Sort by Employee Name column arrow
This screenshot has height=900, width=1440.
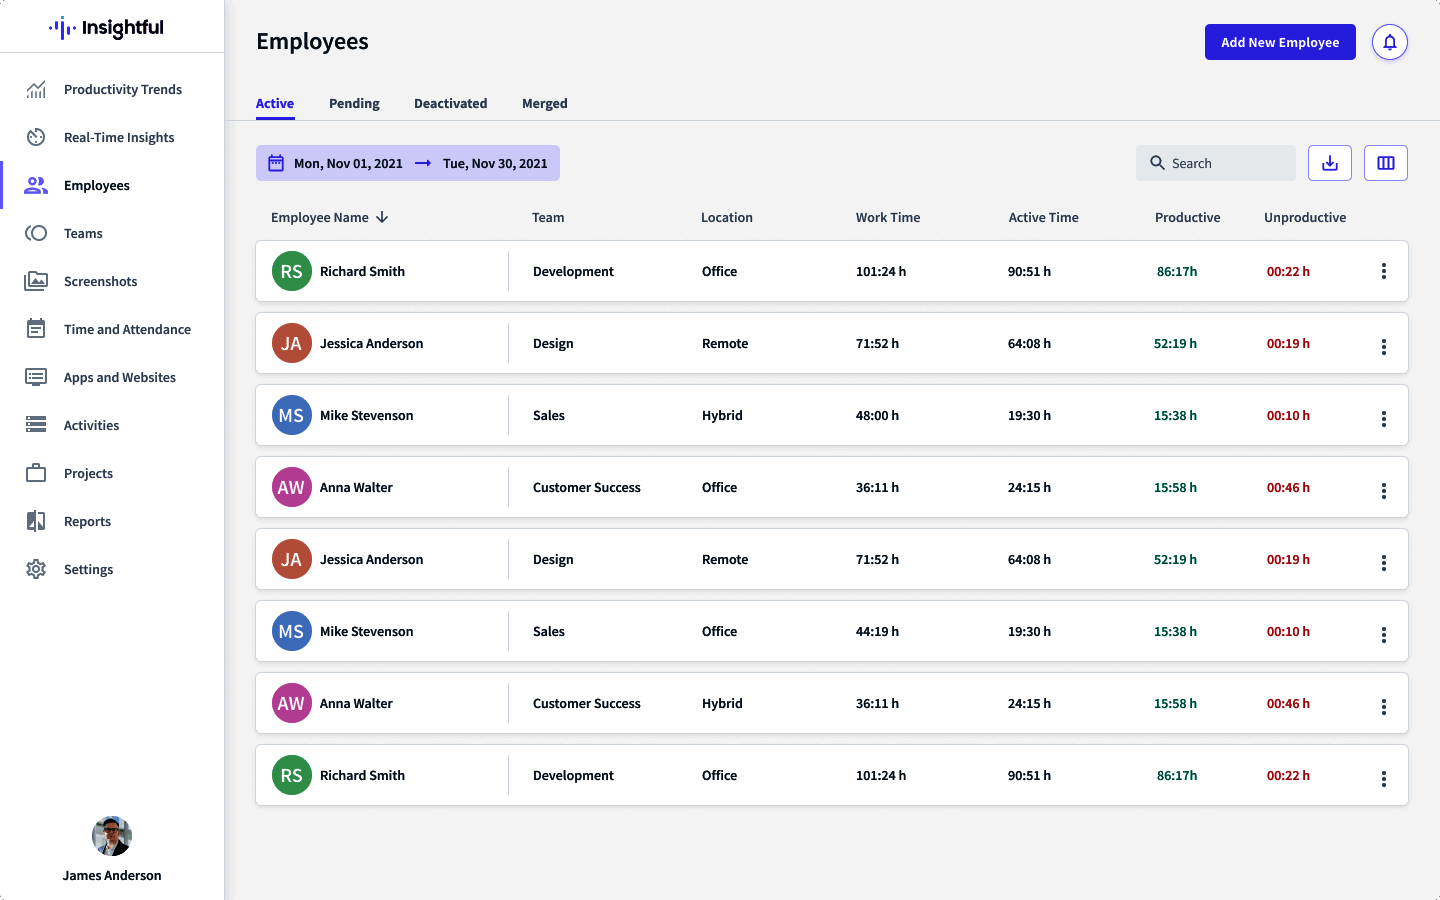(x=382, y=218)
